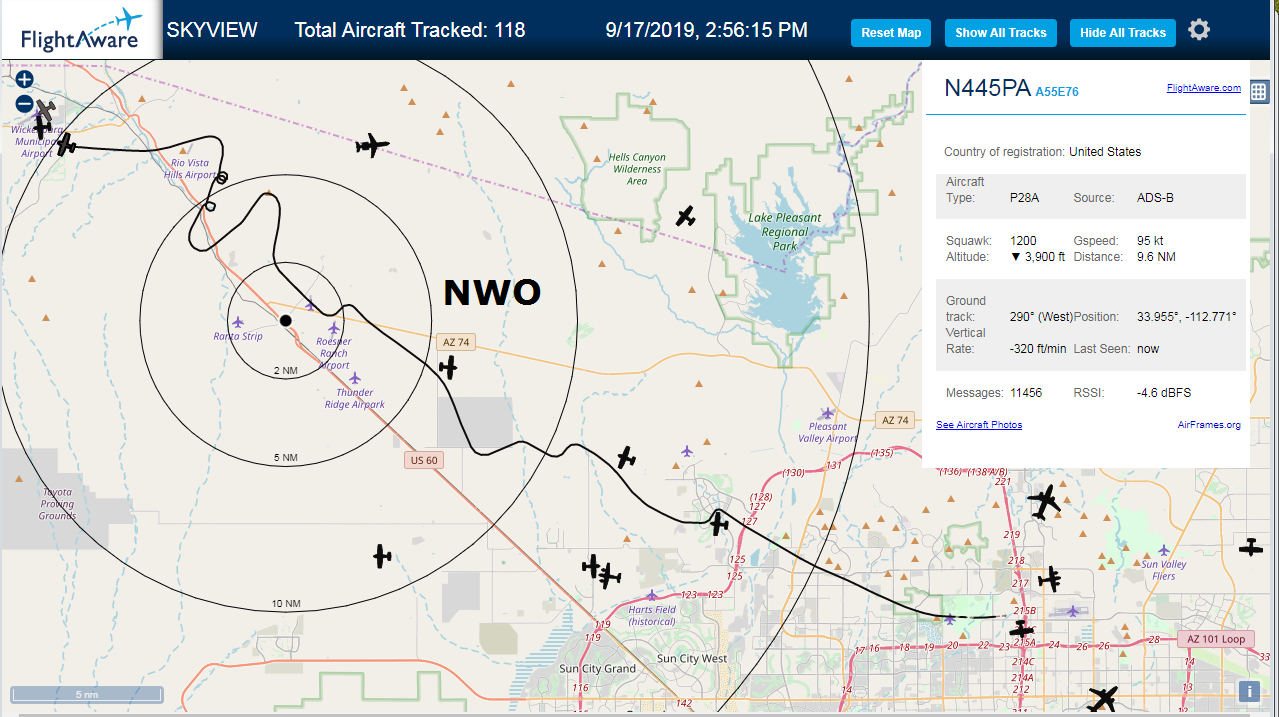Click the Sun City Grand label
This screenshot has height=717, width=1279.
pos(598,669)
